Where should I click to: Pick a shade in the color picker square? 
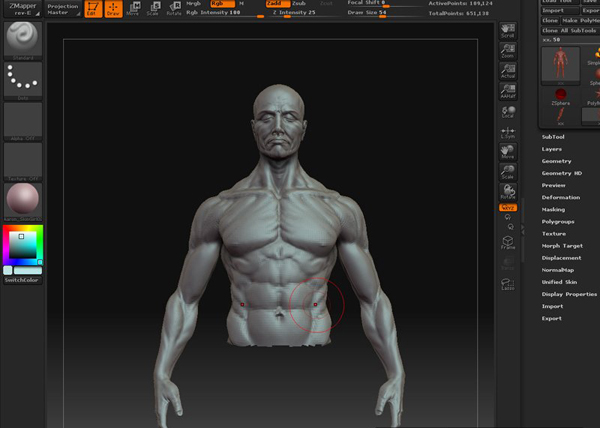coord(23,245)
